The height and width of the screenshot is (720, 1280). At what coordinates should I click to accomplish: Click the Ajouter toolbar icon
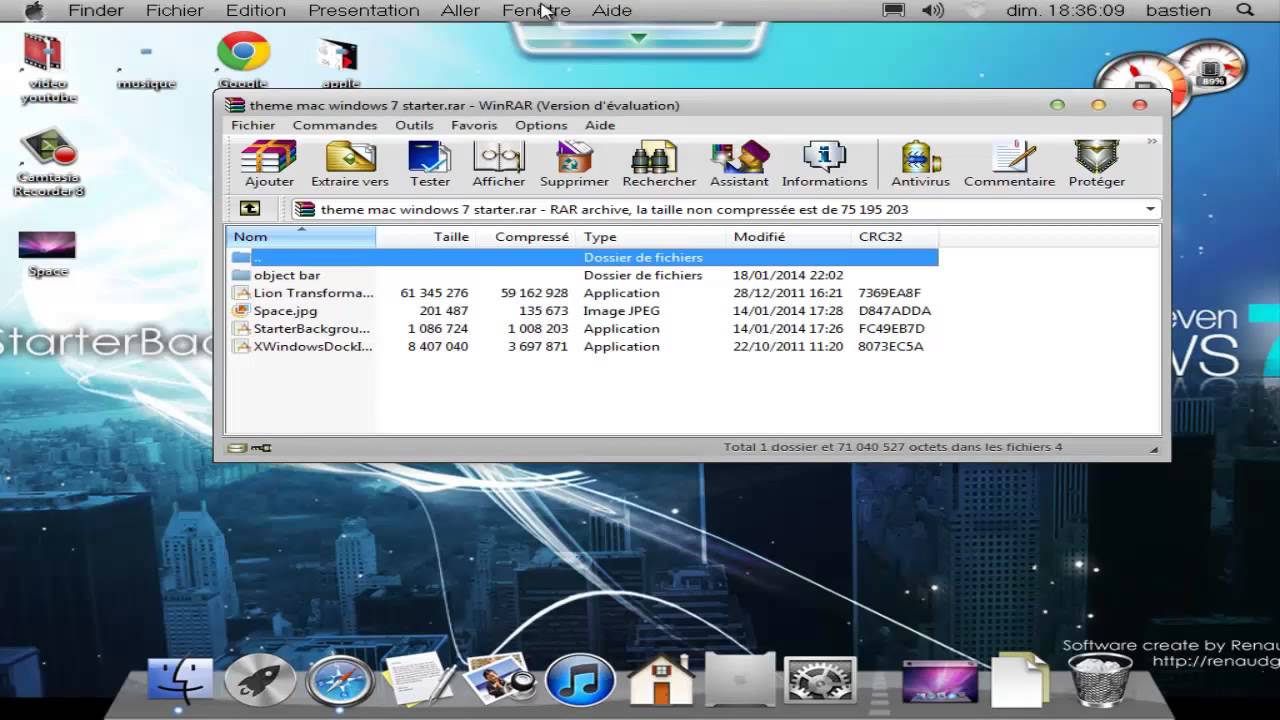[x=269, y=164]
